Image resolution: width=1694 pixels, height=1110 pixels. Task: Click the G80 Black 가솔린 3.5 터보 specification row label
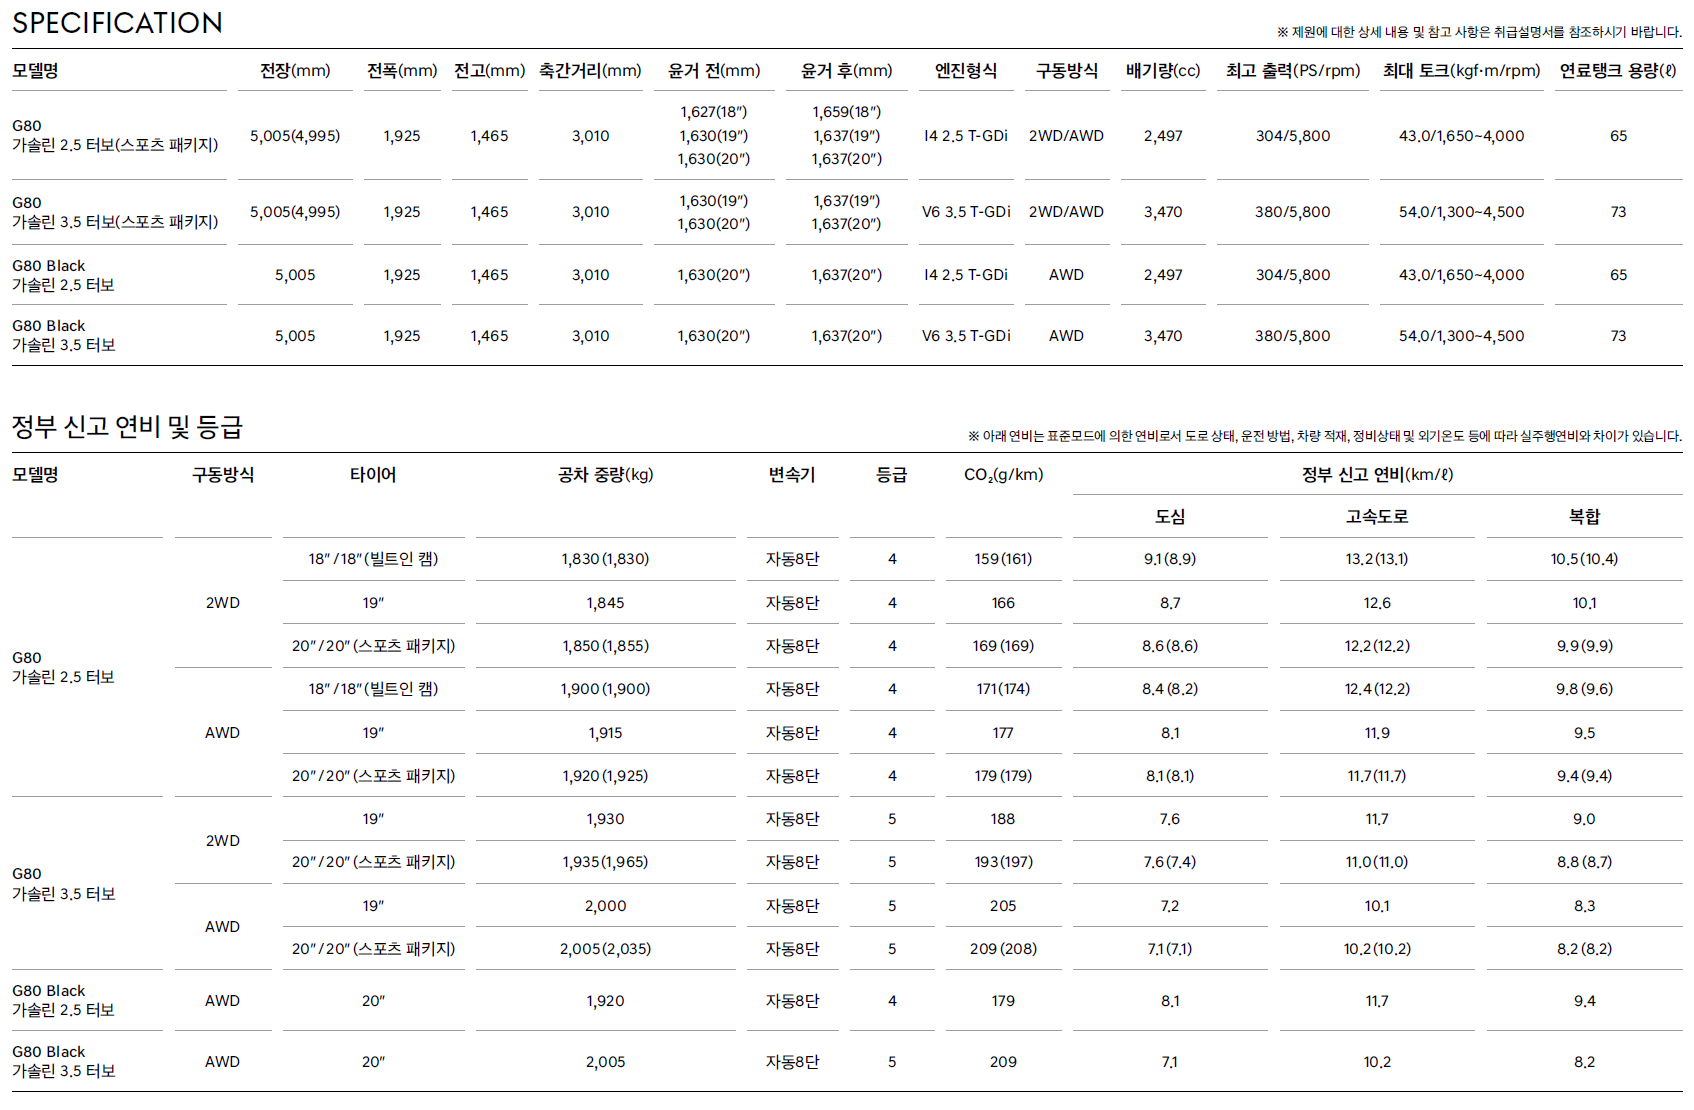(63, 335)
